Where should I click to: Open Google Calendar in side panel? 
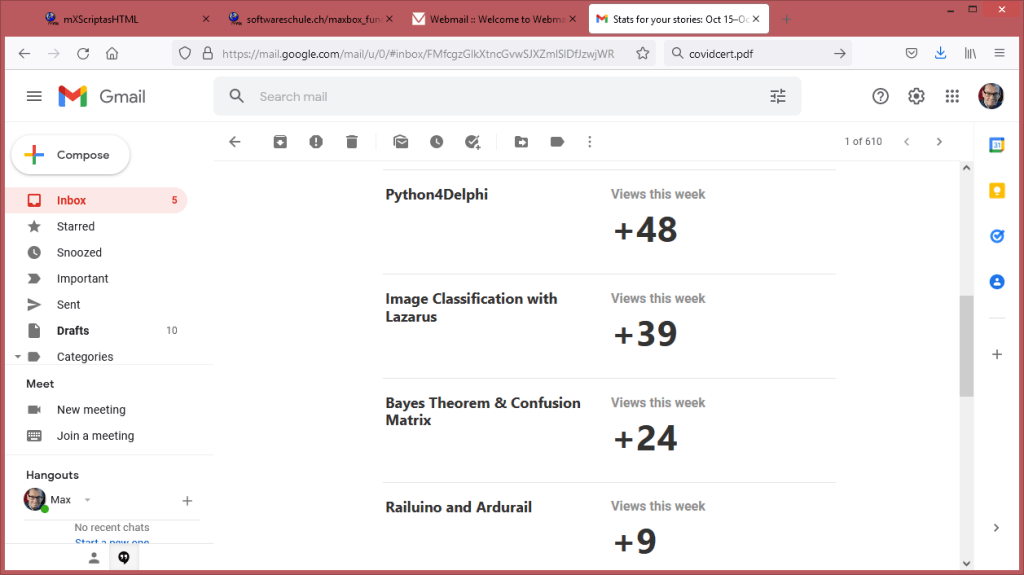(x=997, y=145)
